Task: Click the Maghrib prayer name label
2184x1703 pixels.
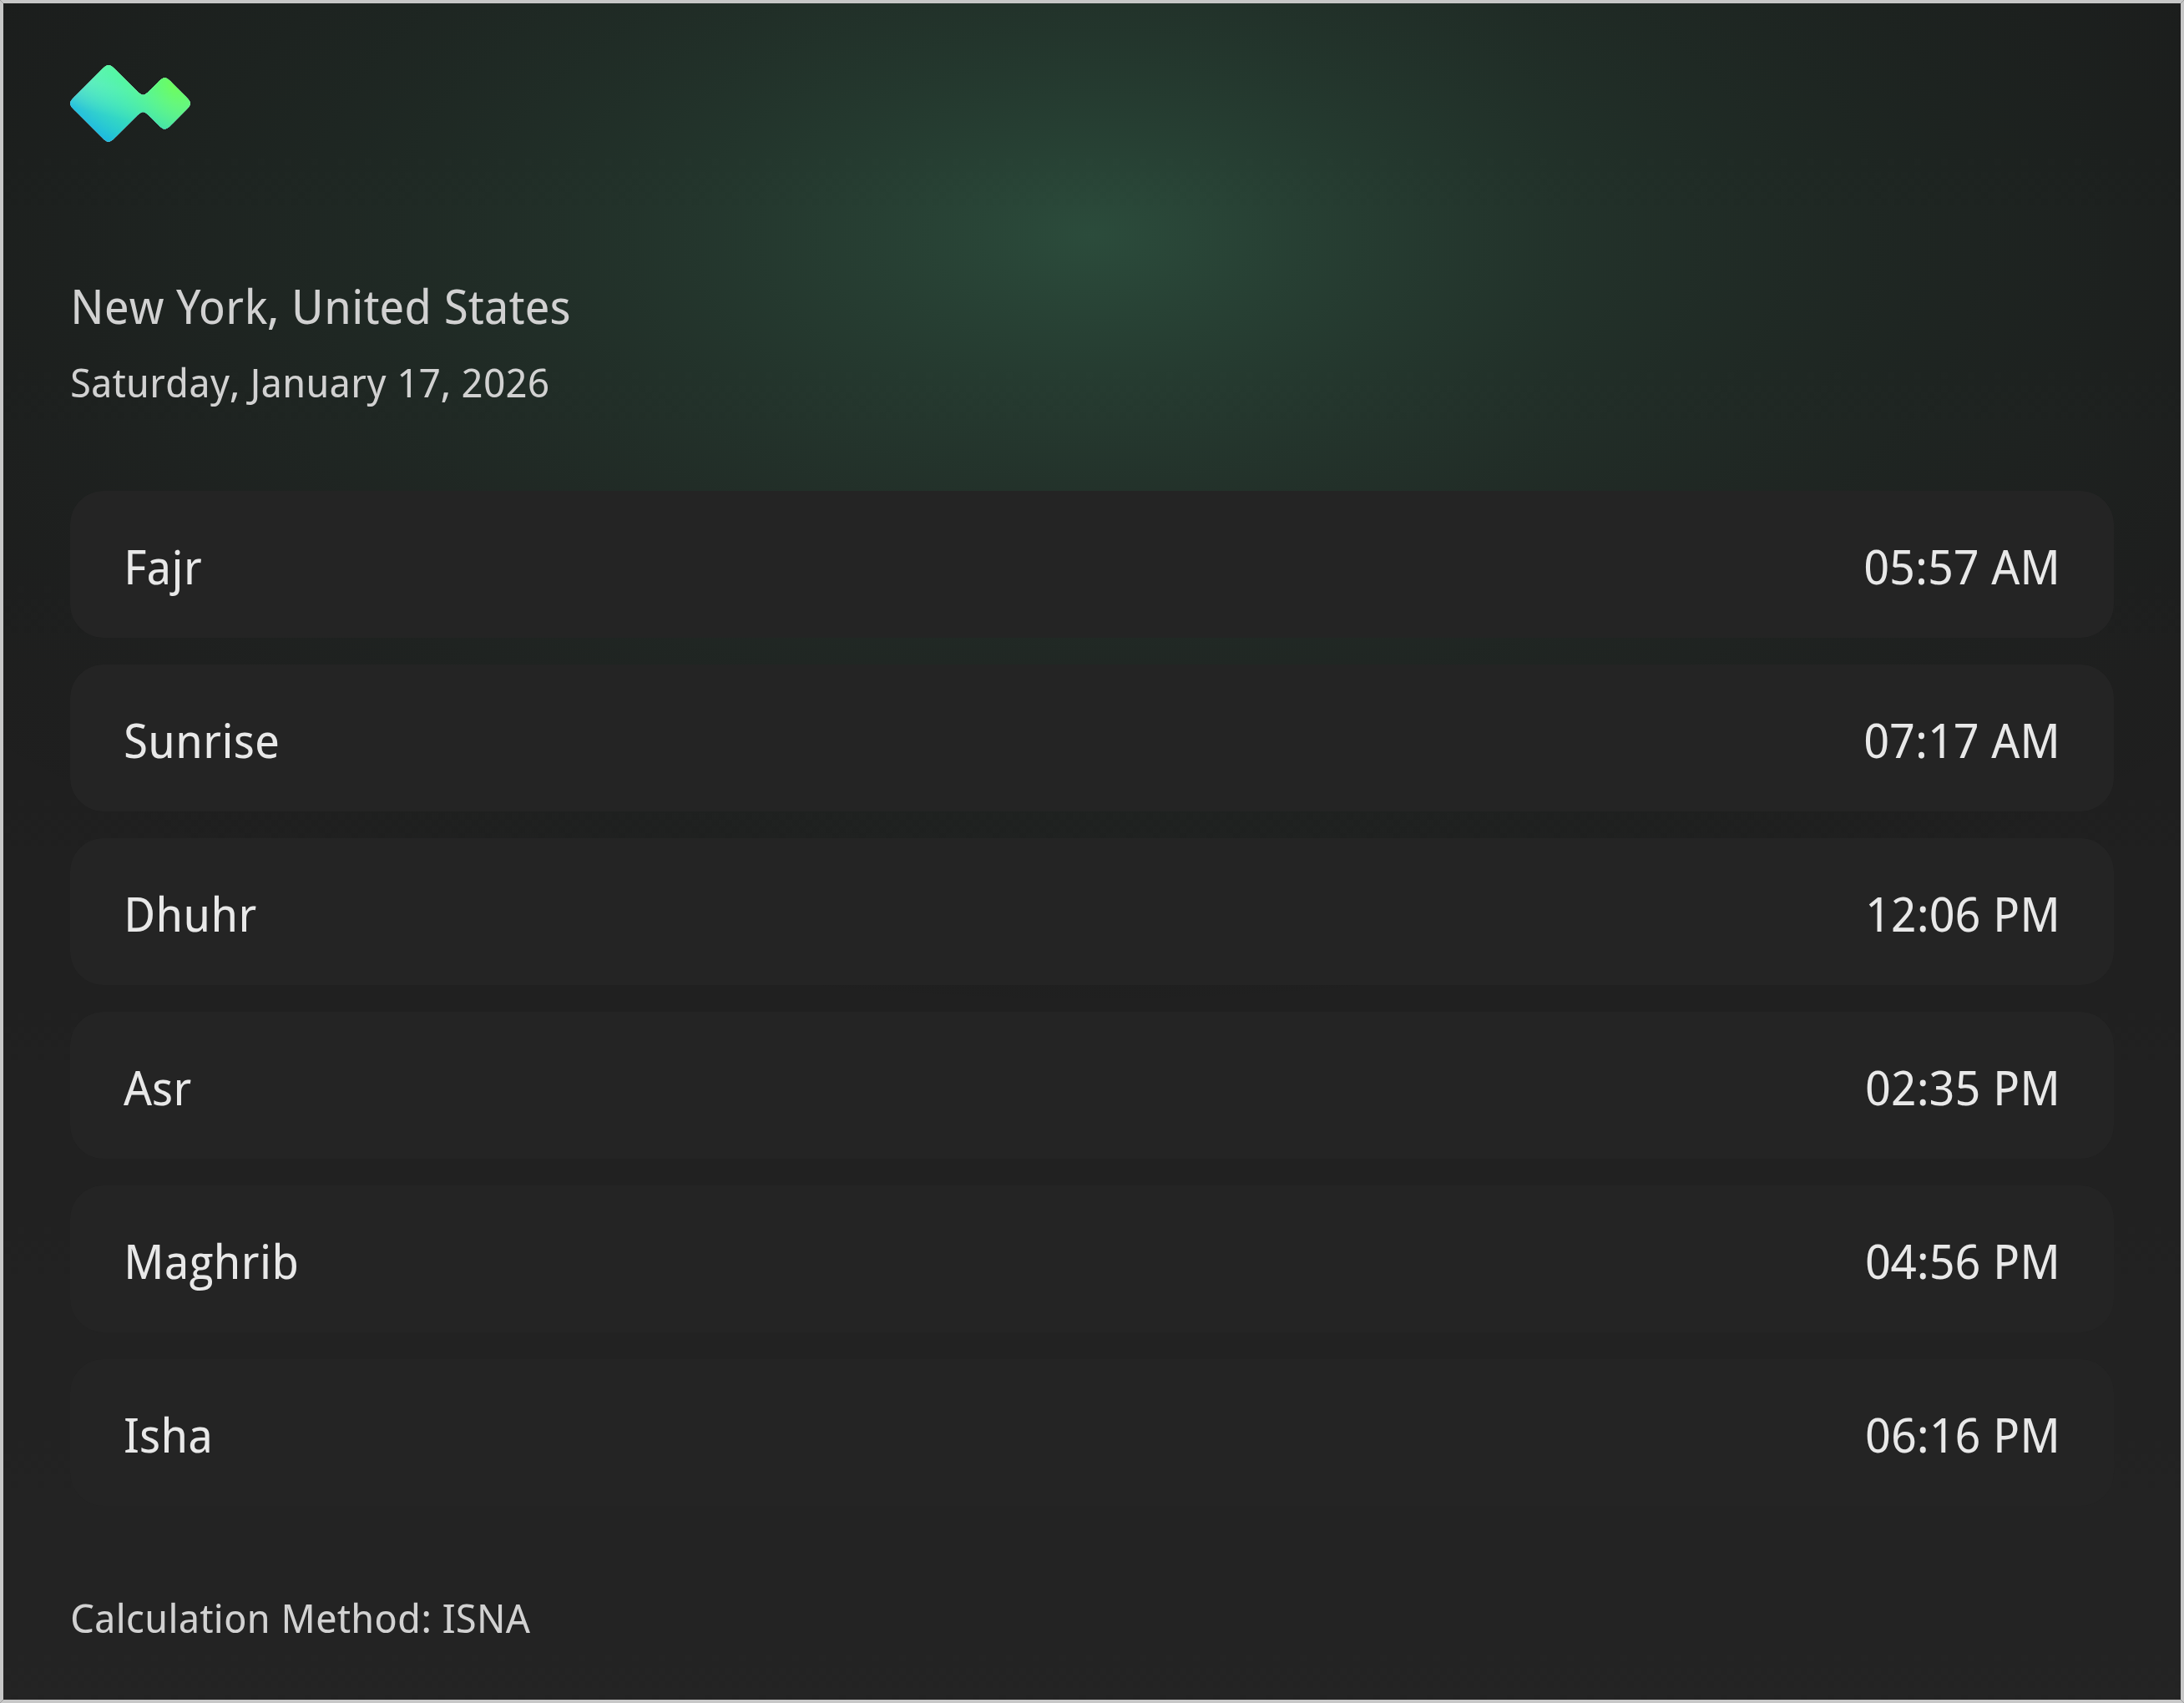Action: click(210, 1261)
